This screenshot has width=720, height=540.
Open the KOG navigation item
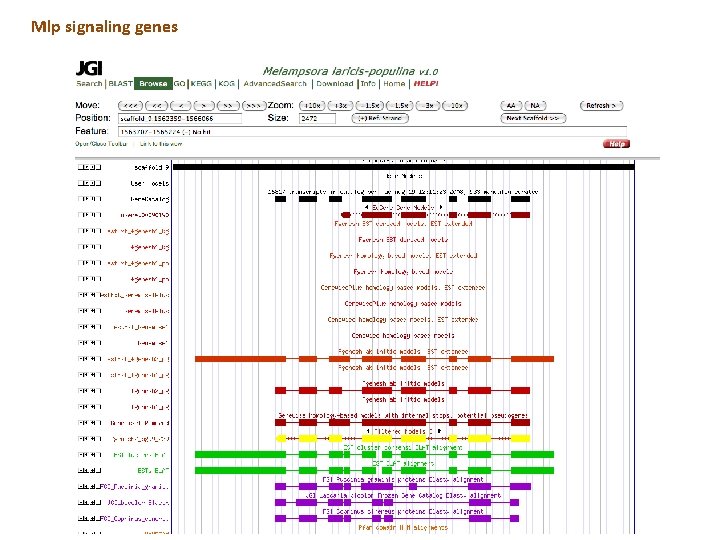pyautogui.click(x=226, y=84)
